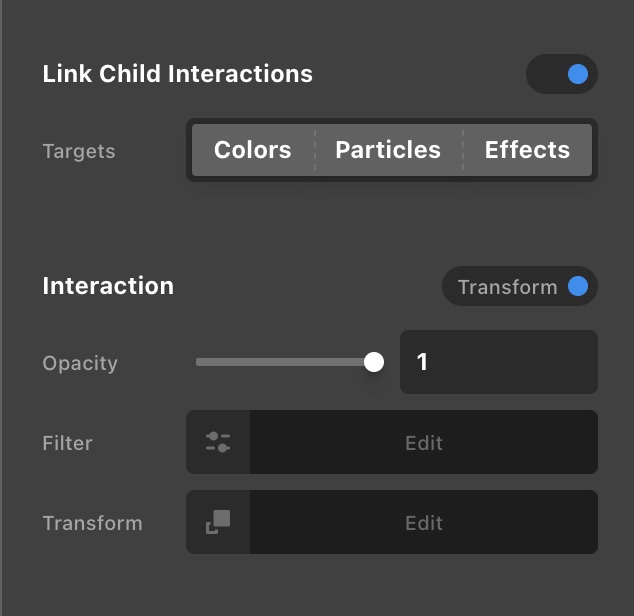Viewport: 634px width, 616px height.
Task: Click the dashed divider between Colors and Particles
Action: click(x=315, y=150)
